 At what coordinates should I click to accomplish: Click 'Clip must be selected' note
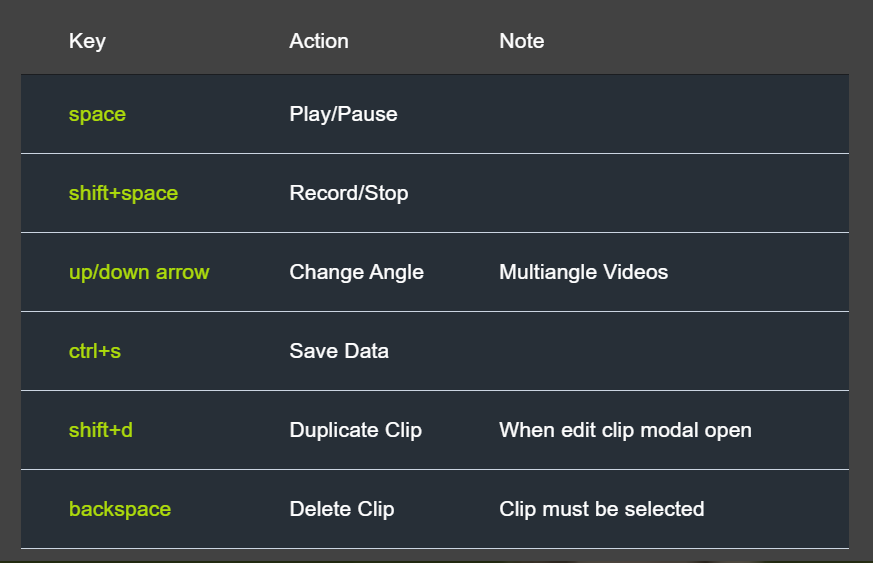601,510
